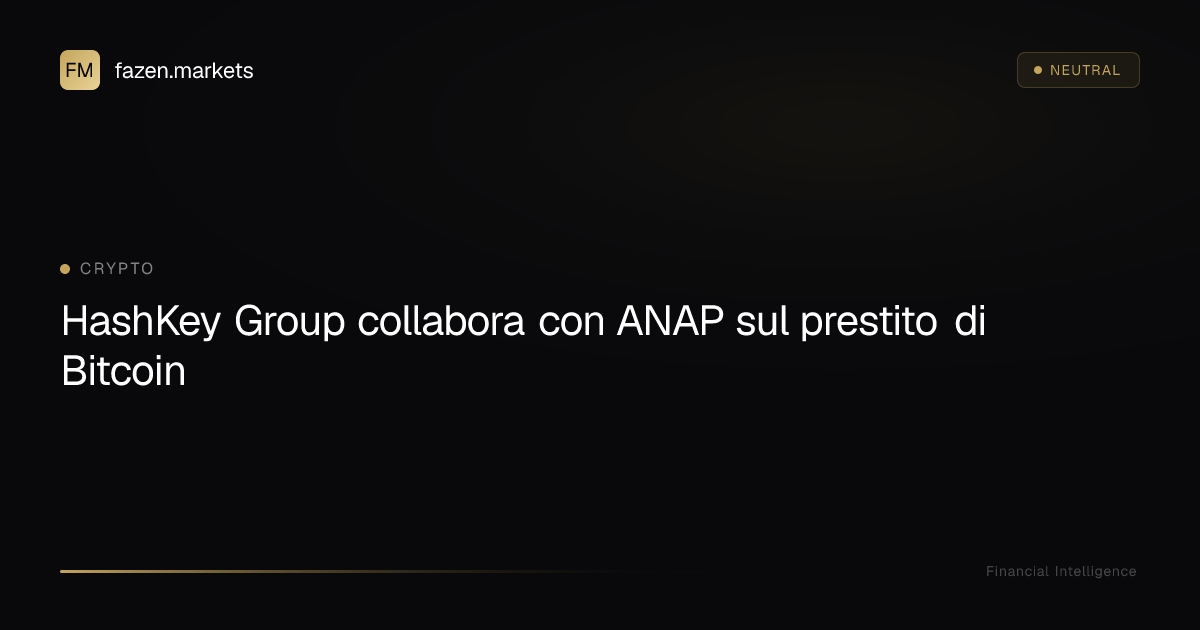Click the gold dot inside NEUTRAL badge
The width and height of the screenshot is (1200, 630).
[1038, 70]
